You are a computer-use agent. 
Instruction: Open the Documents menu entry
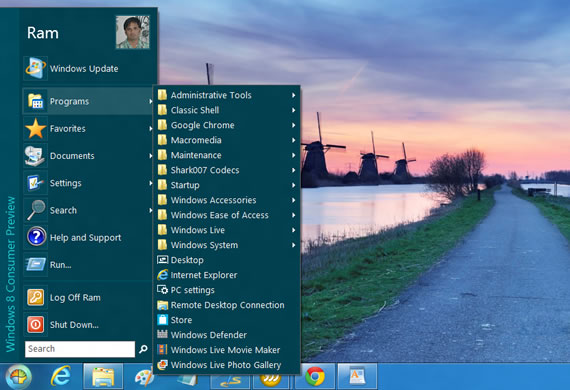(x=88, y=156)
